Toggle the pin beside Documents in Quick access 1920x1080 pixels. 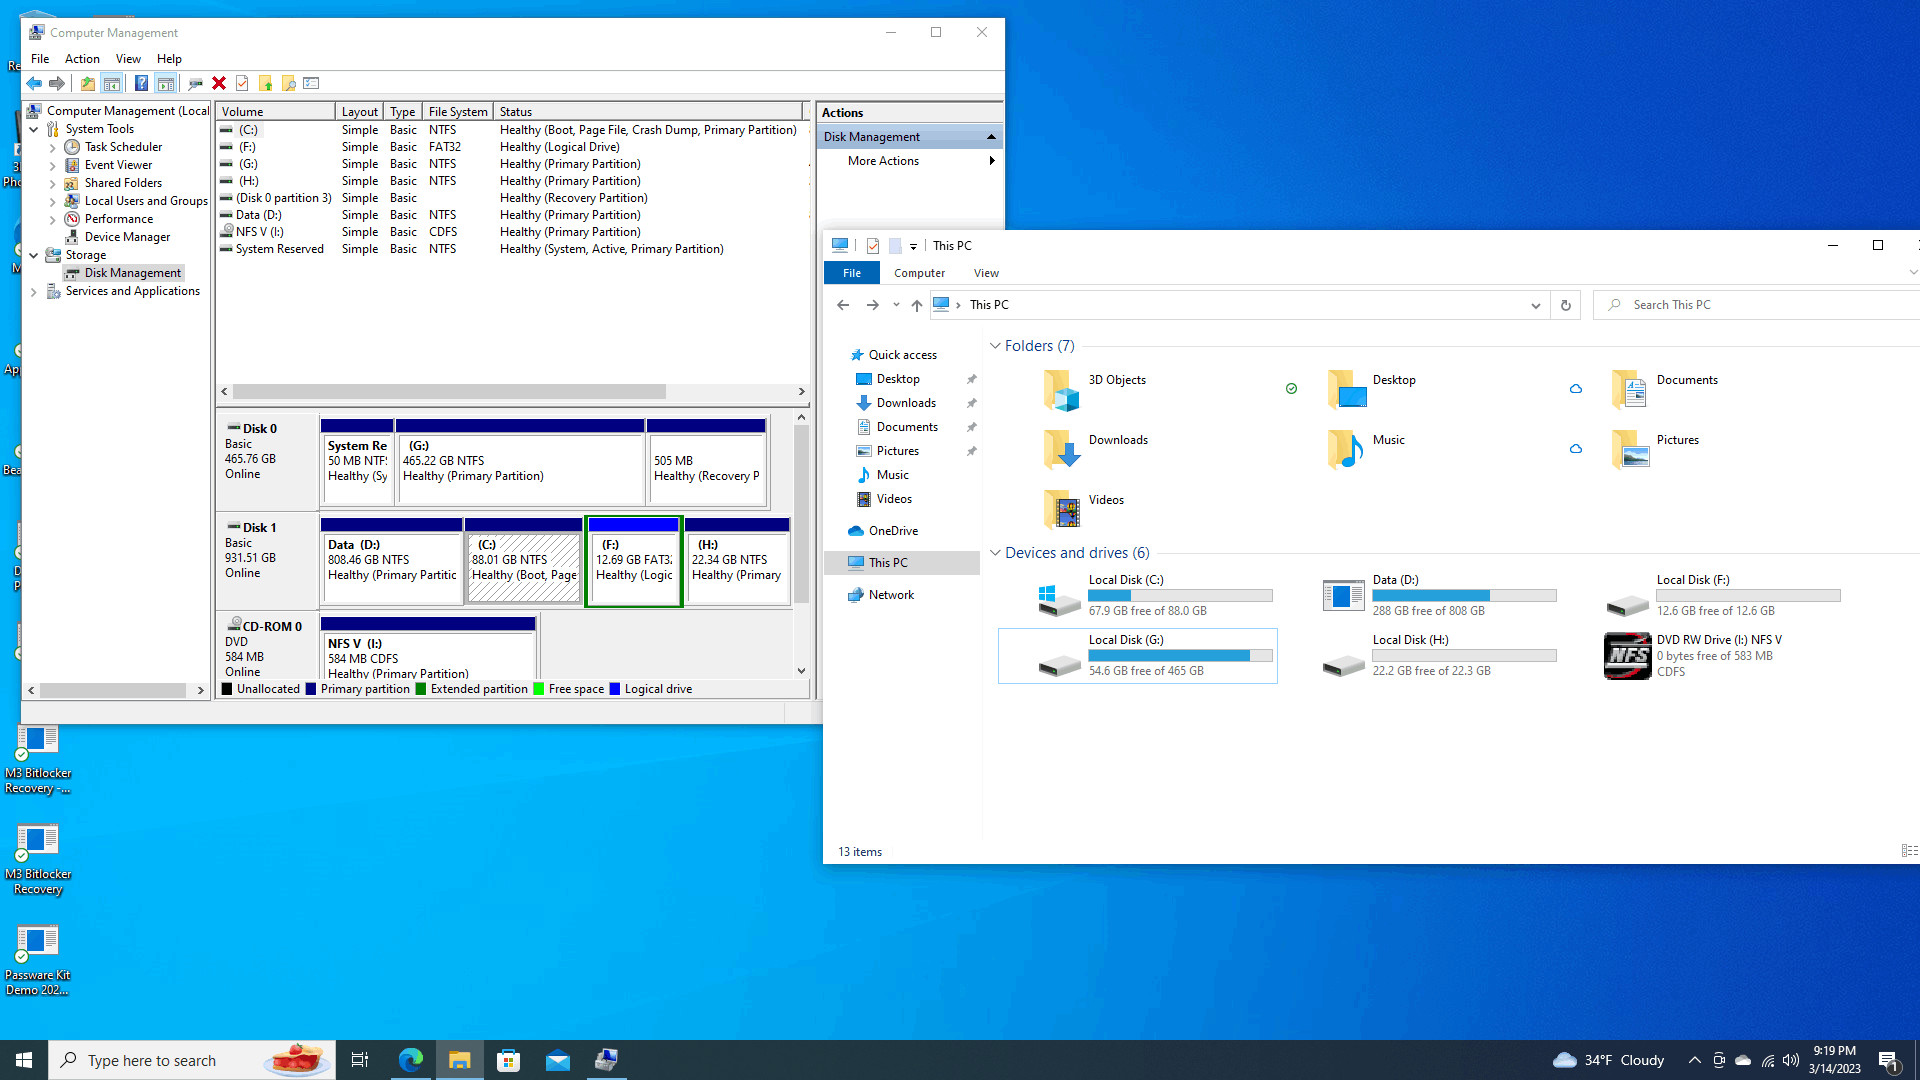tap(971, 428)
